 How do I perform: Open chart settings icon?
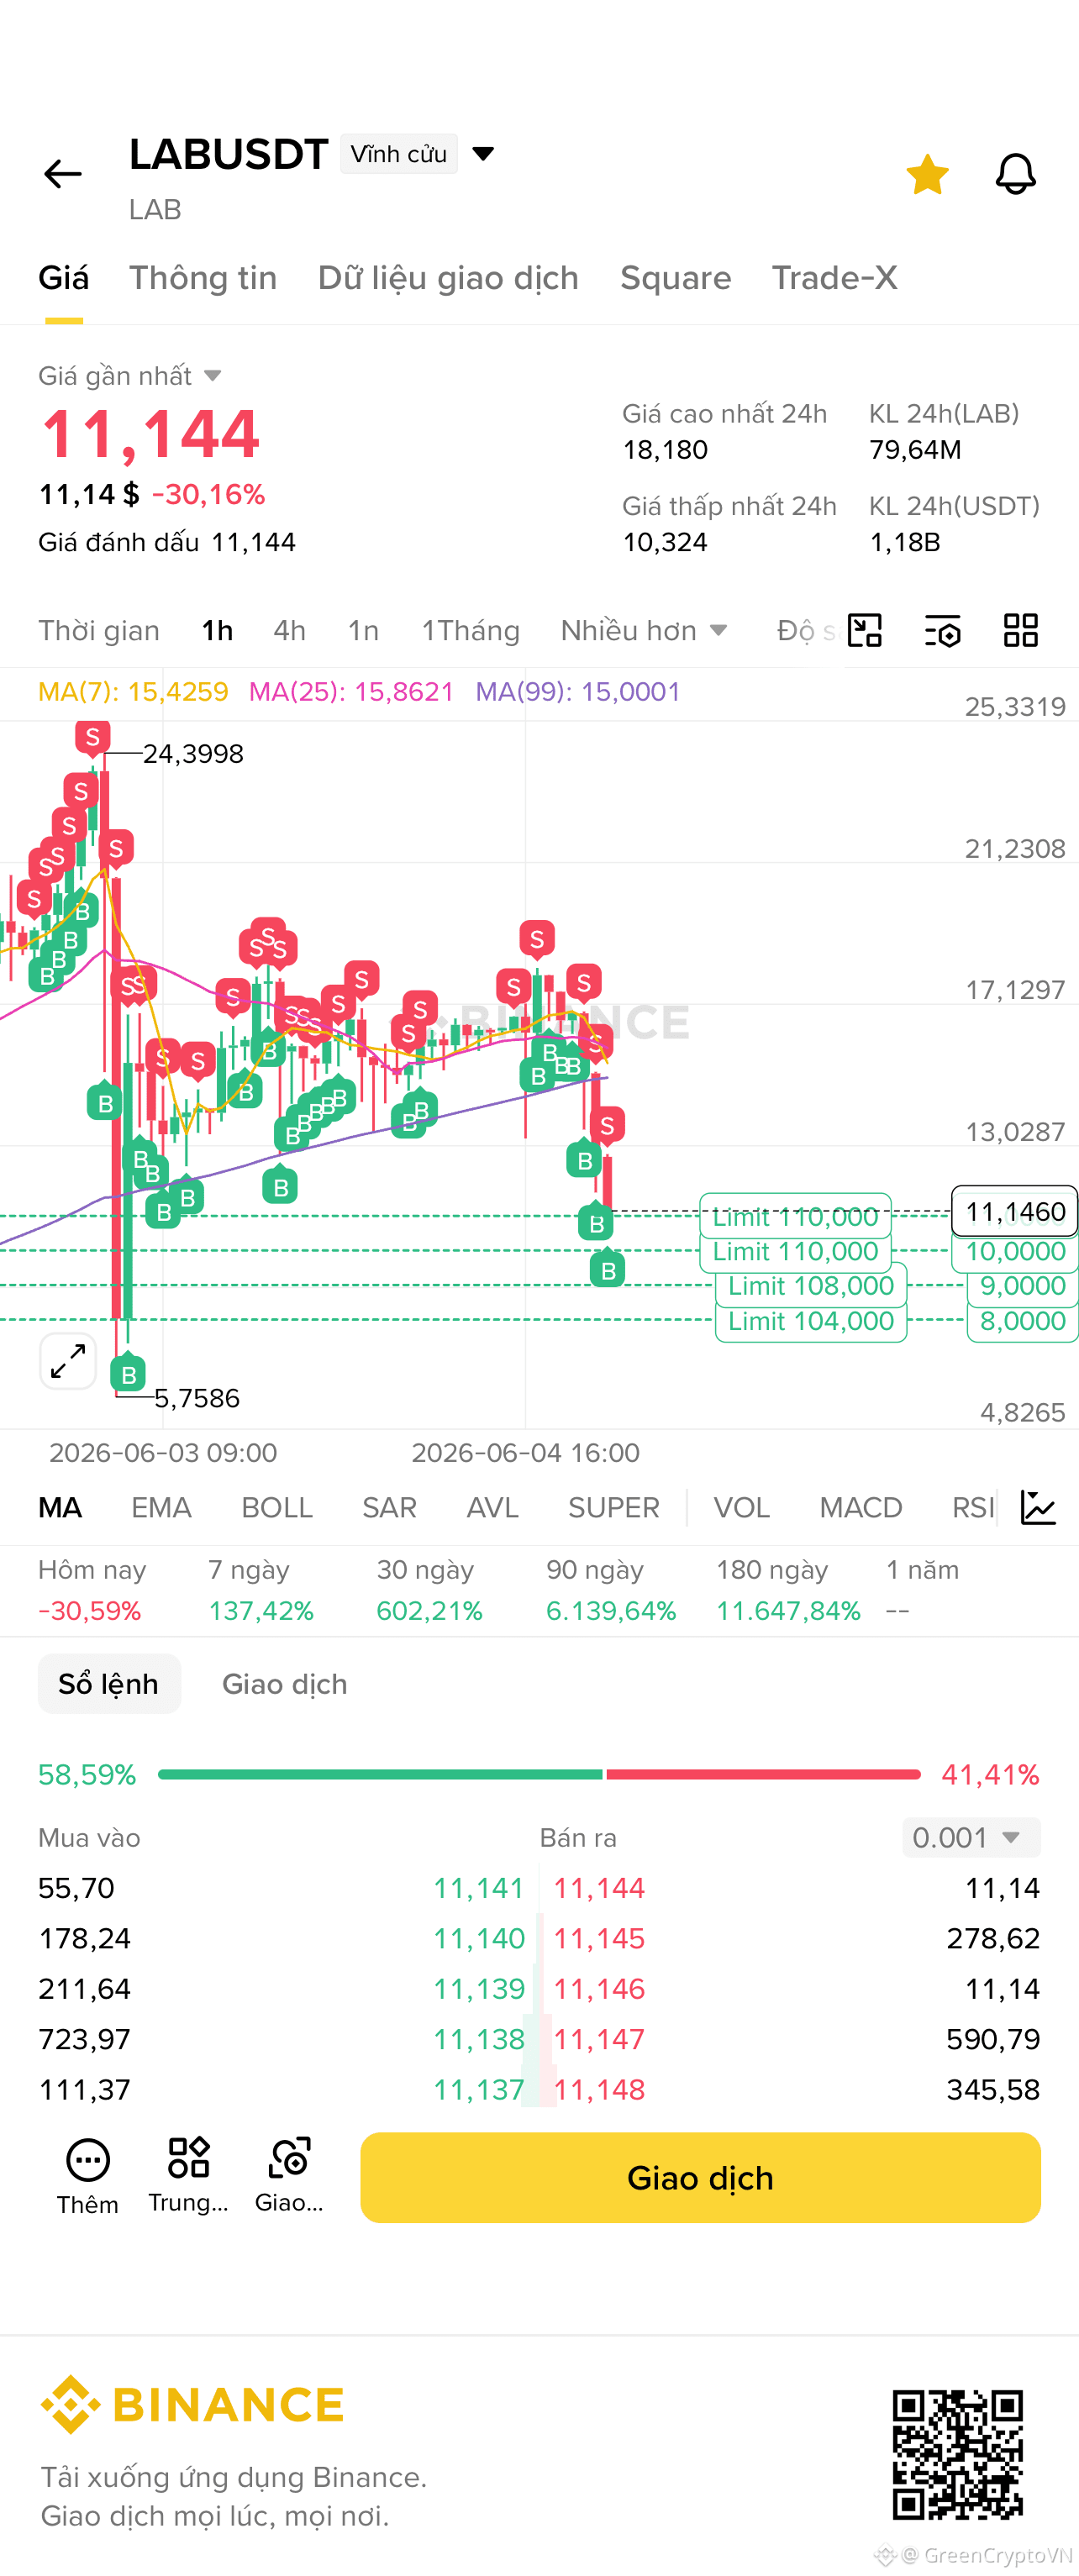click(942, 630)
